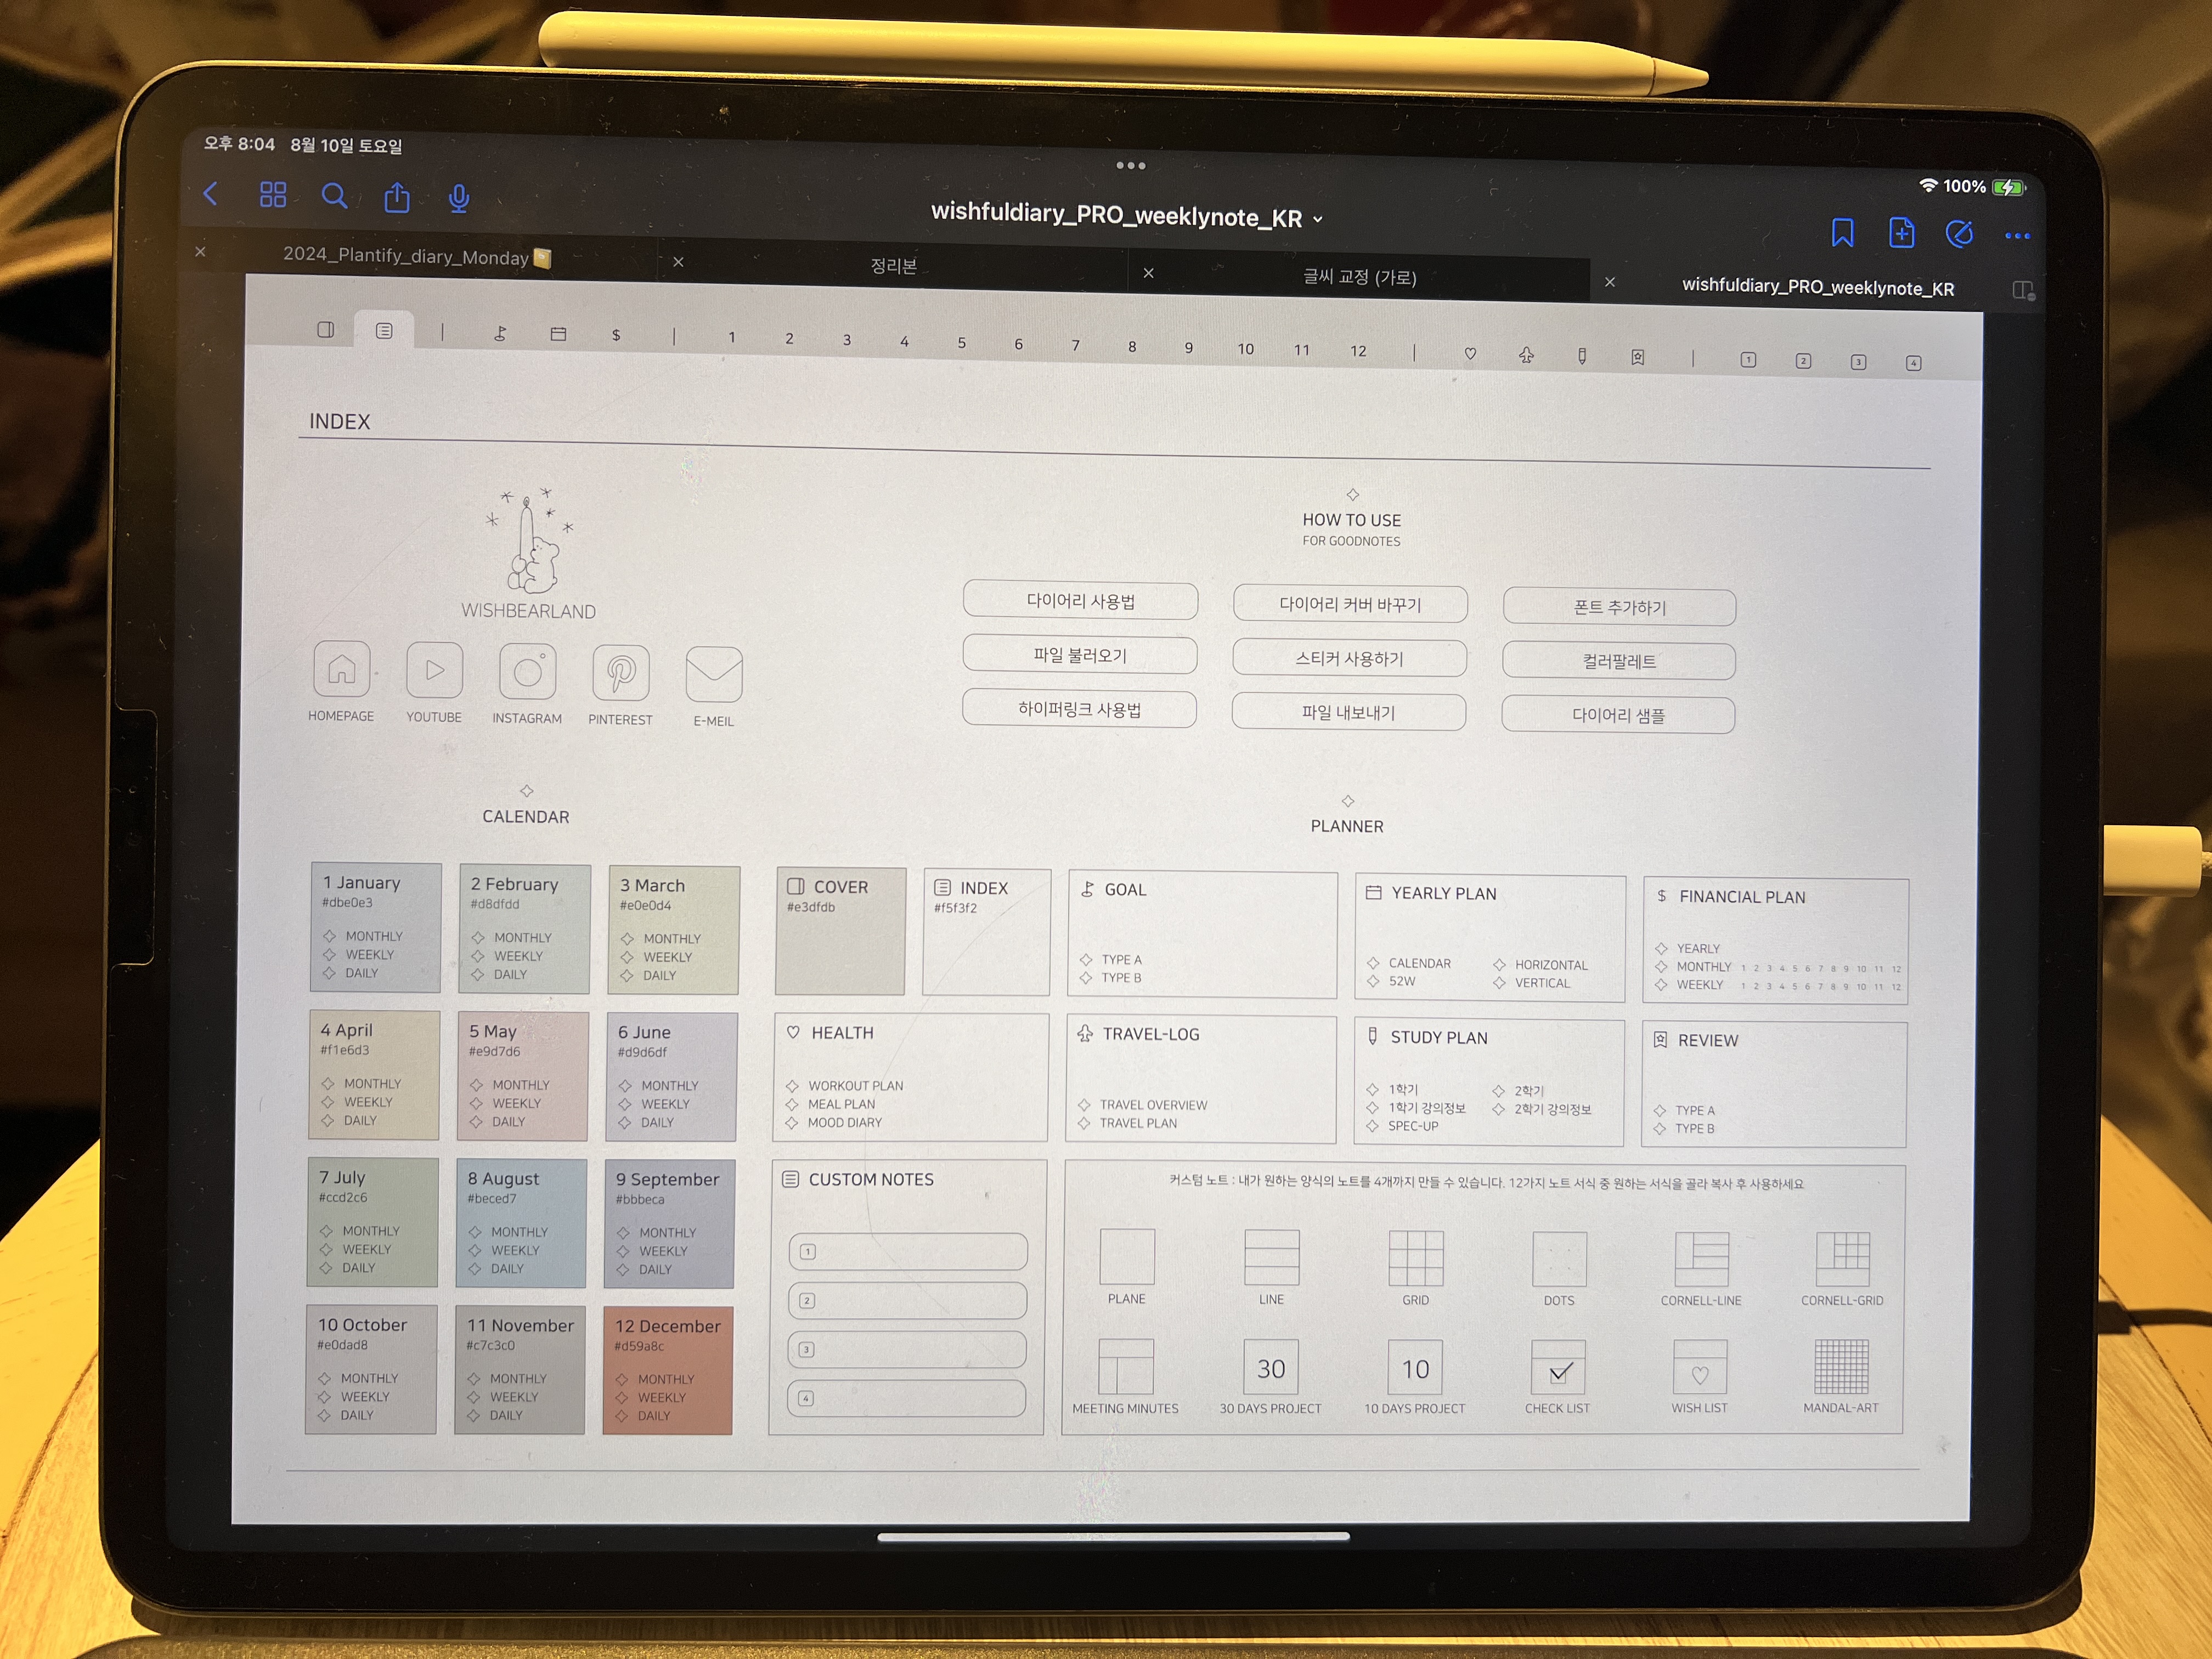The image size is (2212, 1659).
Task: Open the 다이어리 사용법 button
Action: coord(1080,601)
